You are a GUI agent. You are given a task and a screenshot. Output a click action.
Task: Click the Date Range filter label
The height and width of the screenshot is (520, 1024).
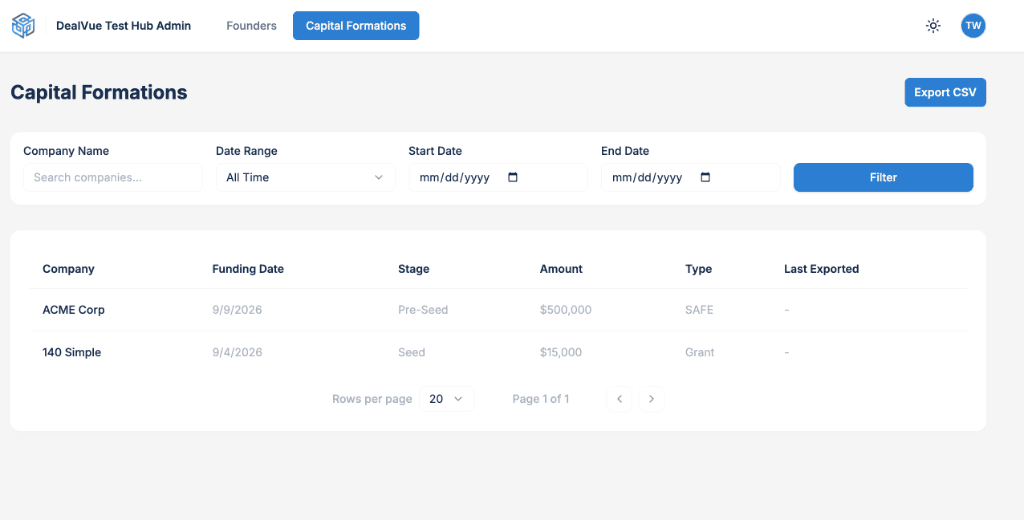pyautogui.click(x=247, y=151)
